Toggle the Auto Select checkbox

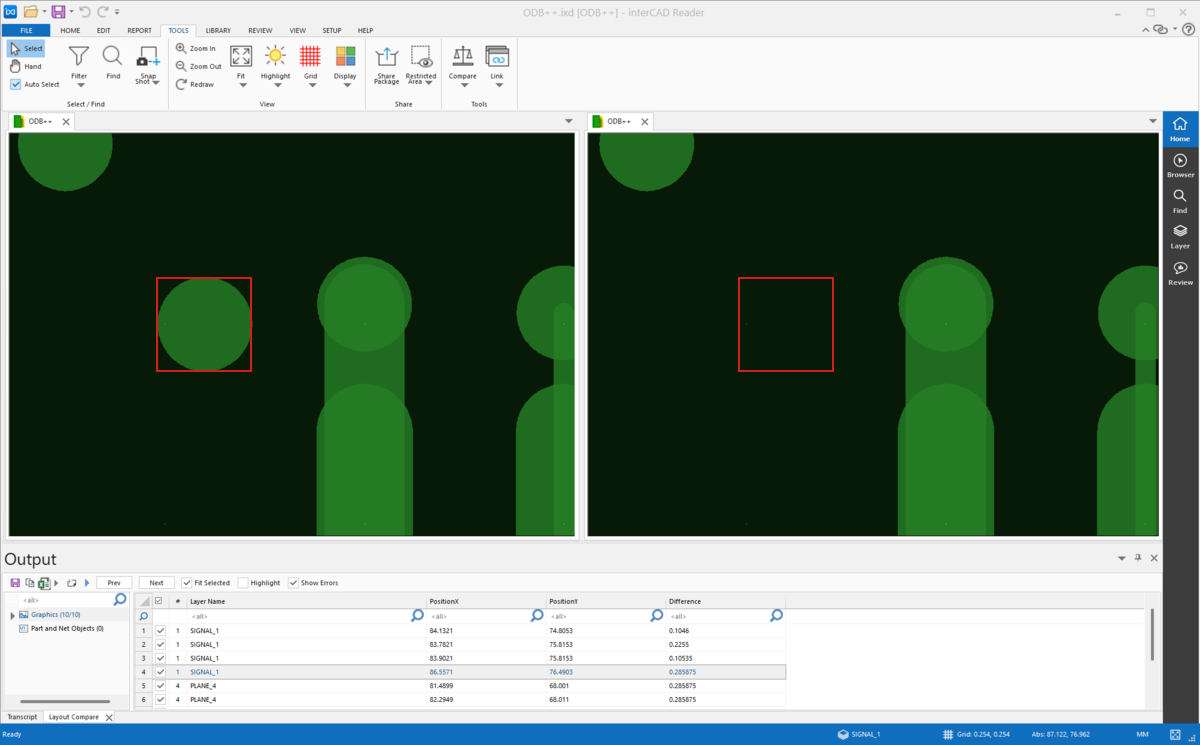[16, 84]
